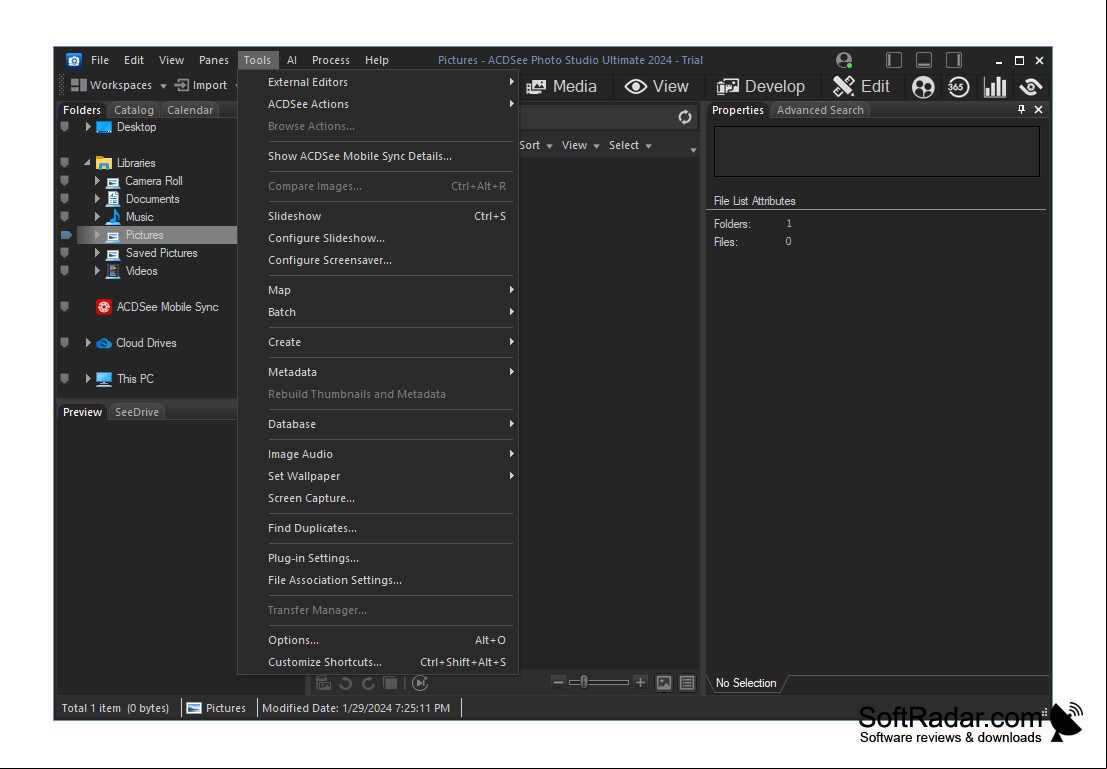
Task: Collapse the Libraries tree node
Action: pos(88,163)
